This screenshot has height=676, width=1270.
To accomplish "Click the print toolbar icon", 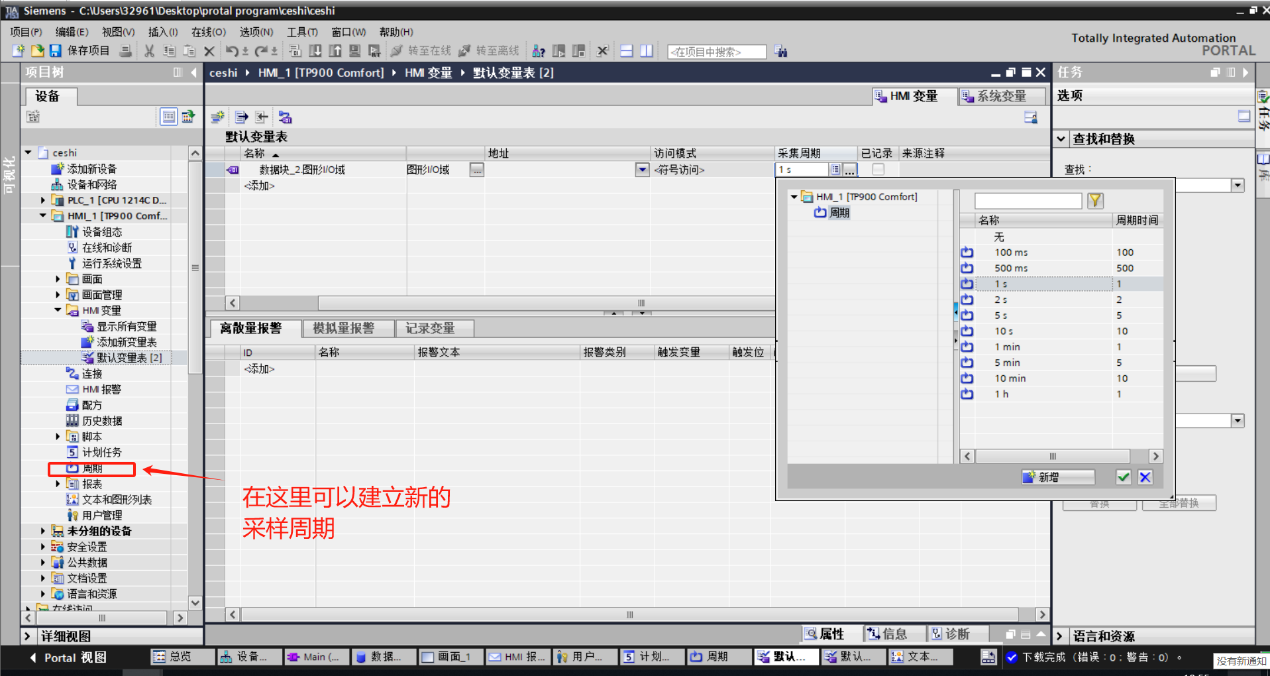I will click(125, 51).
